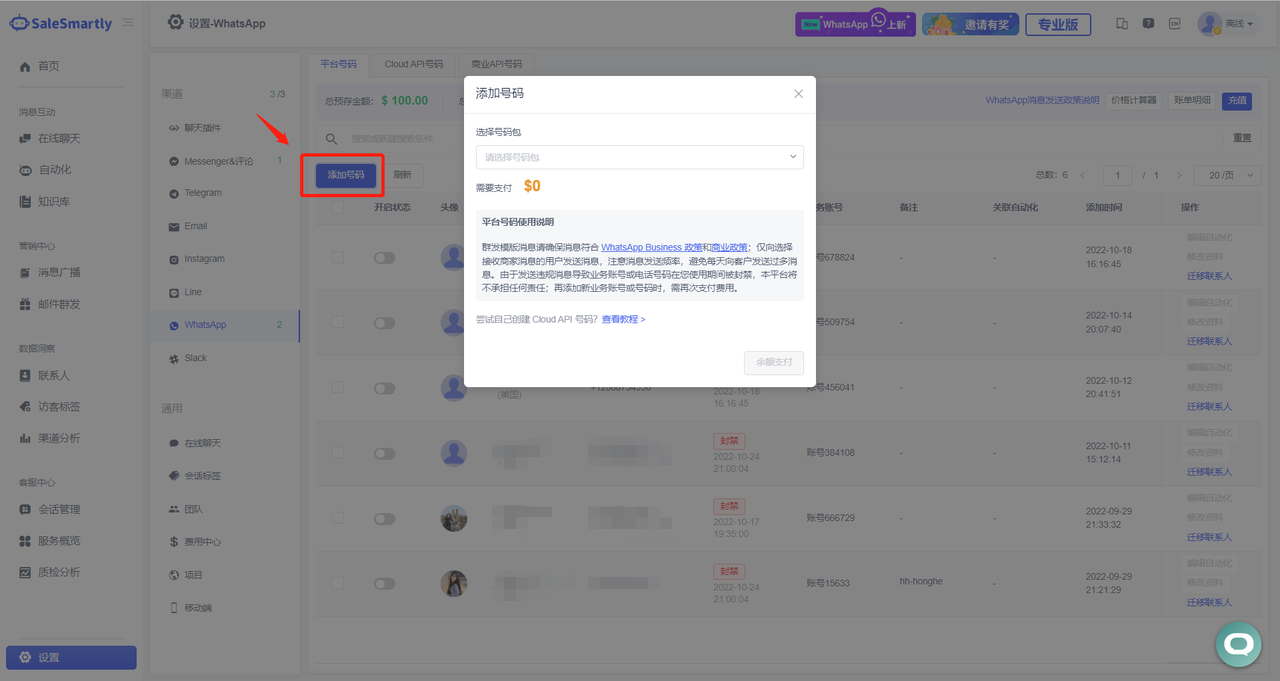Close the 添加号码 dialog with X icon

[x=798, y=94]
